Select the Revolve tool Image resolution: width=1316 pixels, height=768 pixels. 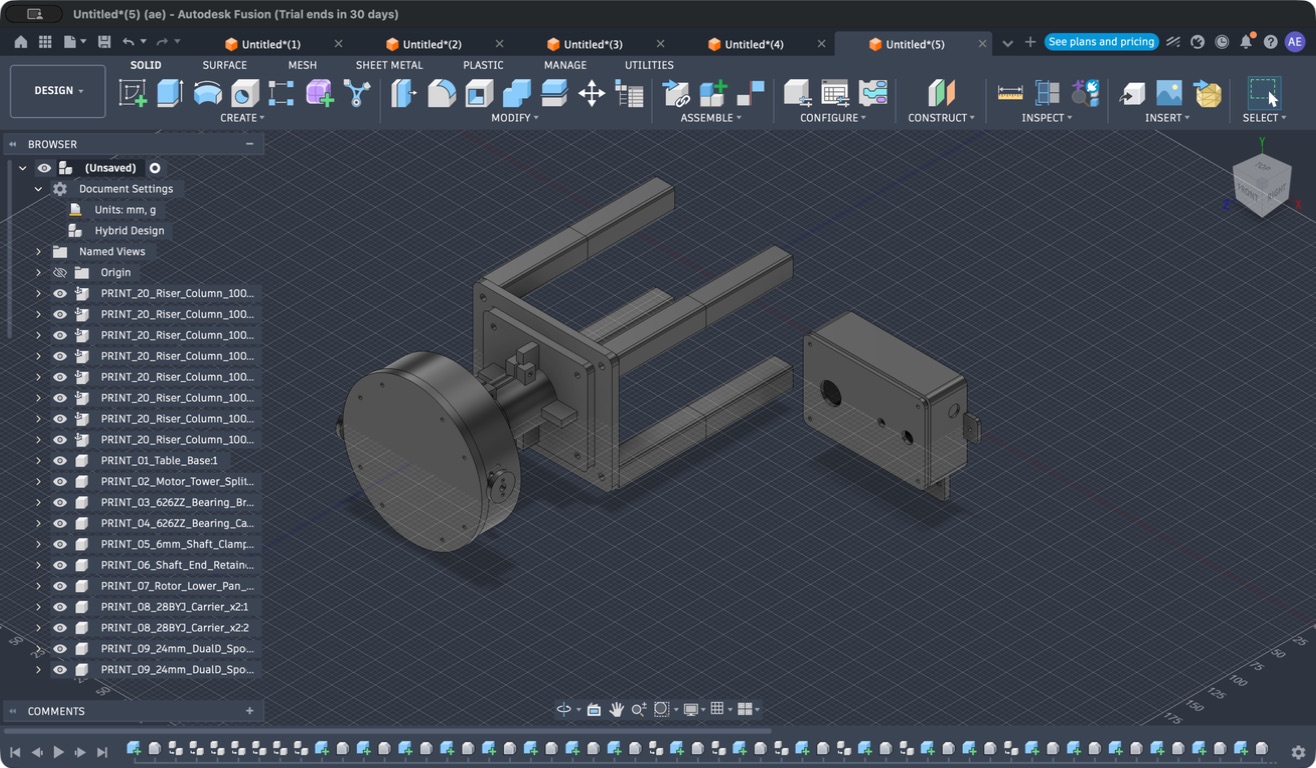point(207,93)
